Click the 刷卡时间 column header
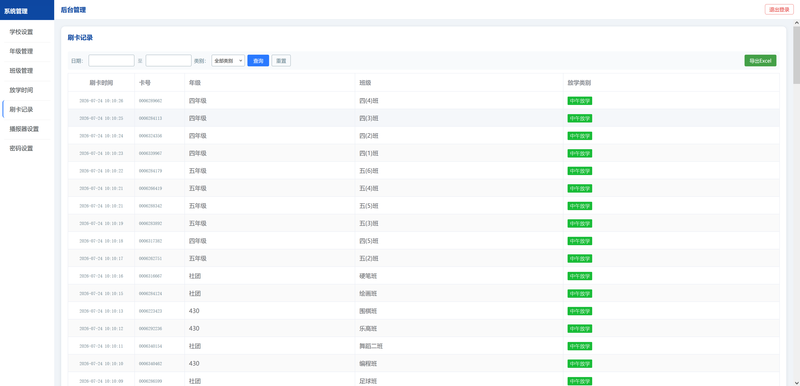Image resolution: width=800 pixels, height=386 pixels. coord(101,83)
